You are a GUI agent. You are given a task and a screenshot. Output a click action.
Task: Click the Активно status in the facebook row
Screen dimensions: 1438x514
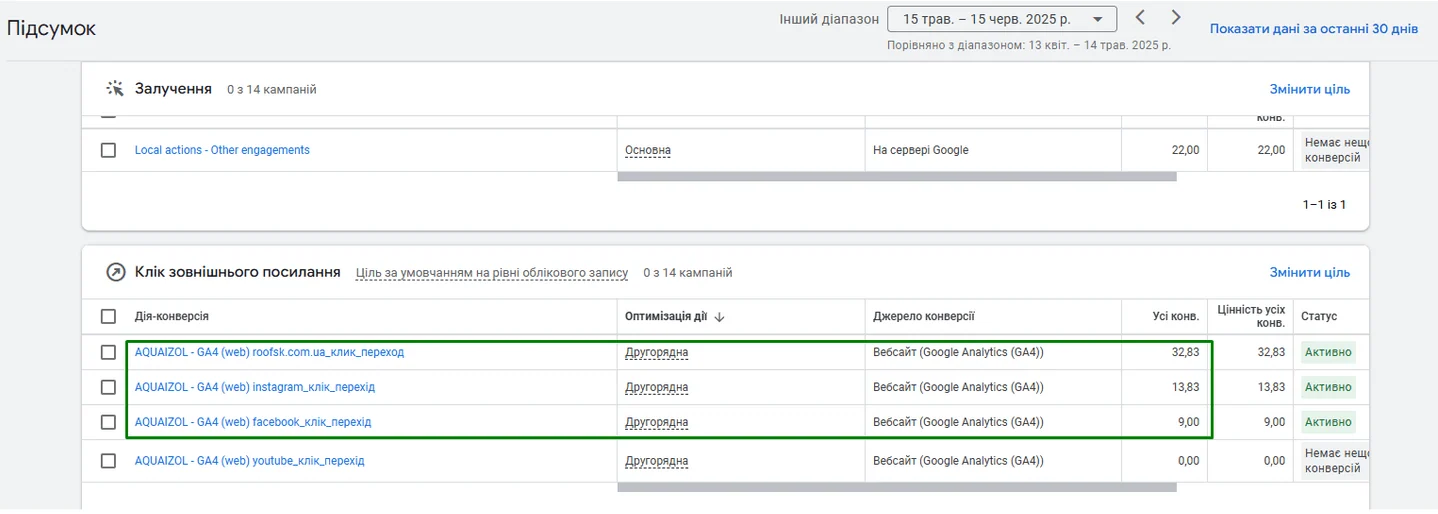1328,422
